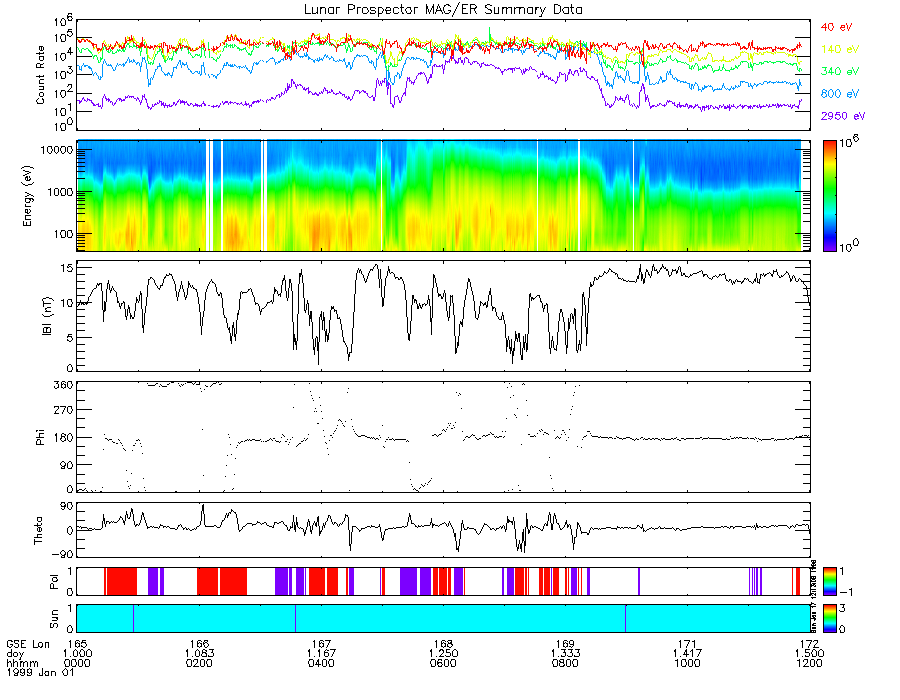Click the 'Pol' axis label
The width and height of the screenshot is (900, 700).
pyautogui.click(x=54, y=582)
